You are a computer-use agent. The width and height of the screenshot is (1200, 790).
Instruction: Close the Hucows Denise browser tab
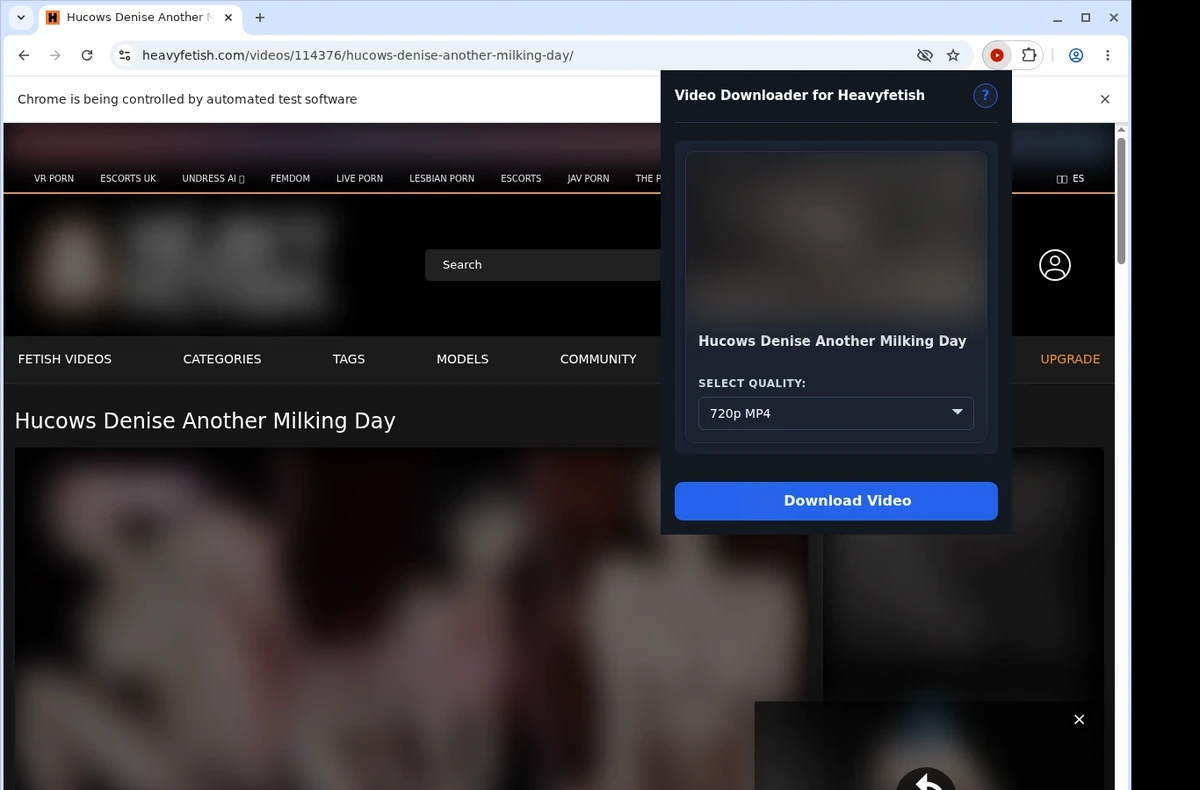[227, 17]
